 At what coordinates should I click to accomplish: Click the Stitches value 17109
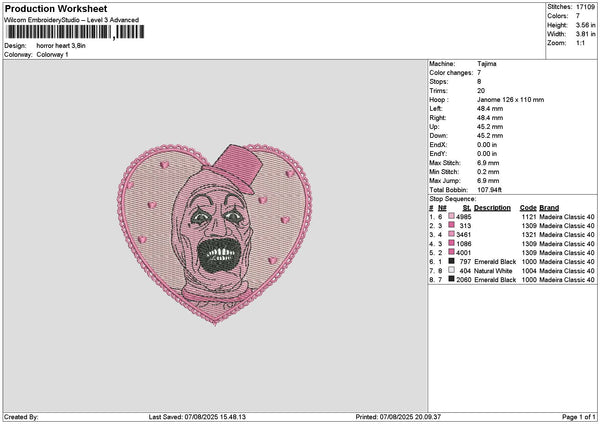(x=585, y=7)
